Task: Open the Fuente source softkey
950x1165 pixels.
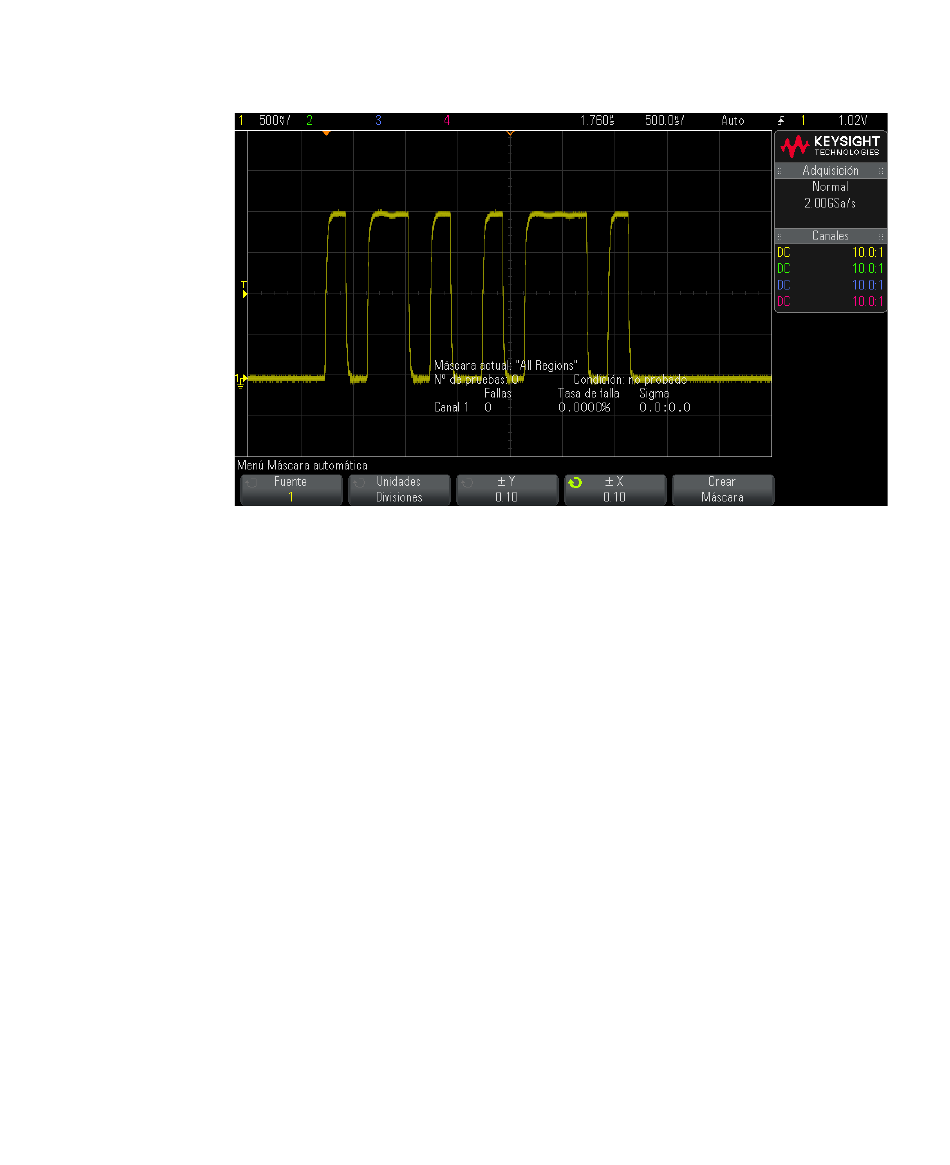Action: pyautogui.click(x=291, y=490)
